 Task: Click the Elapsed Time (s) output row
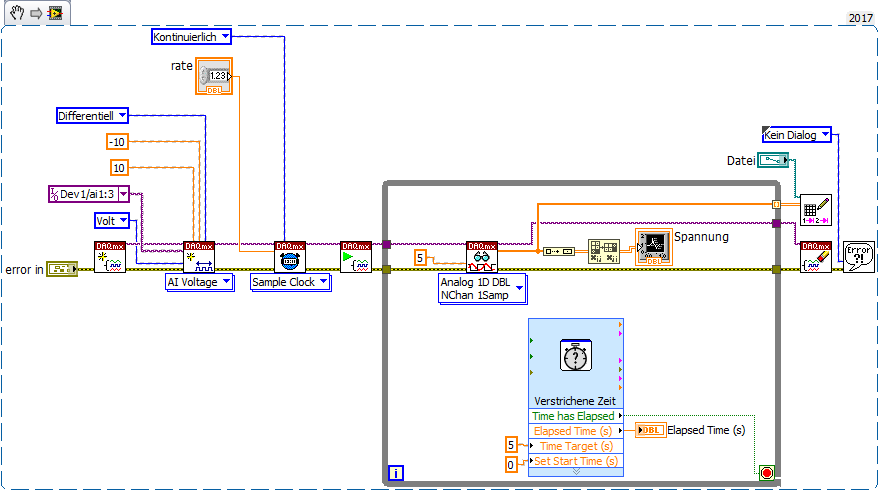click(x=576, y=431)
